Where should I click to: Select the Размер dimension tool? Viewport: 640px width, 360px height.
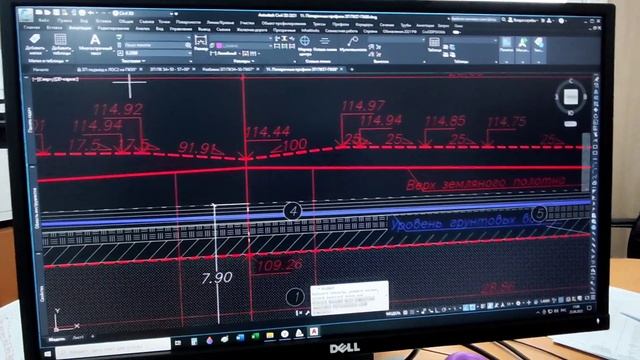coord(200,42)
